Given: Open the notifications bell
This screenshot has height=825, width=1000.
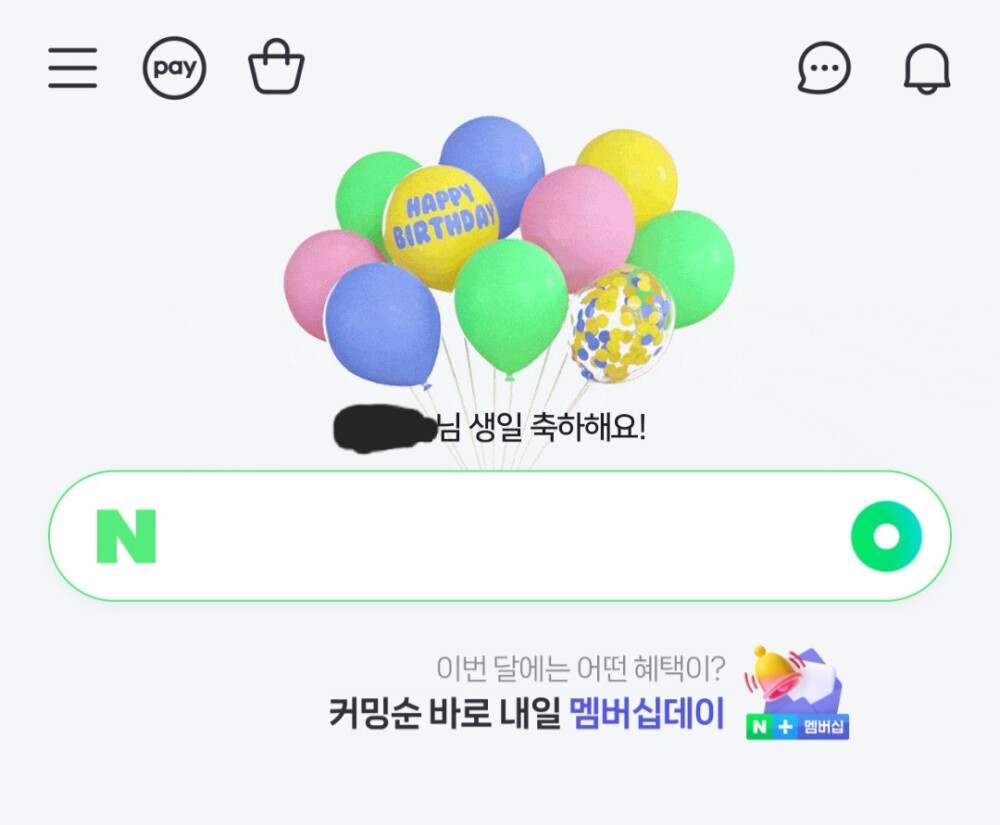Looking at the screenshot, I should 927,68.
